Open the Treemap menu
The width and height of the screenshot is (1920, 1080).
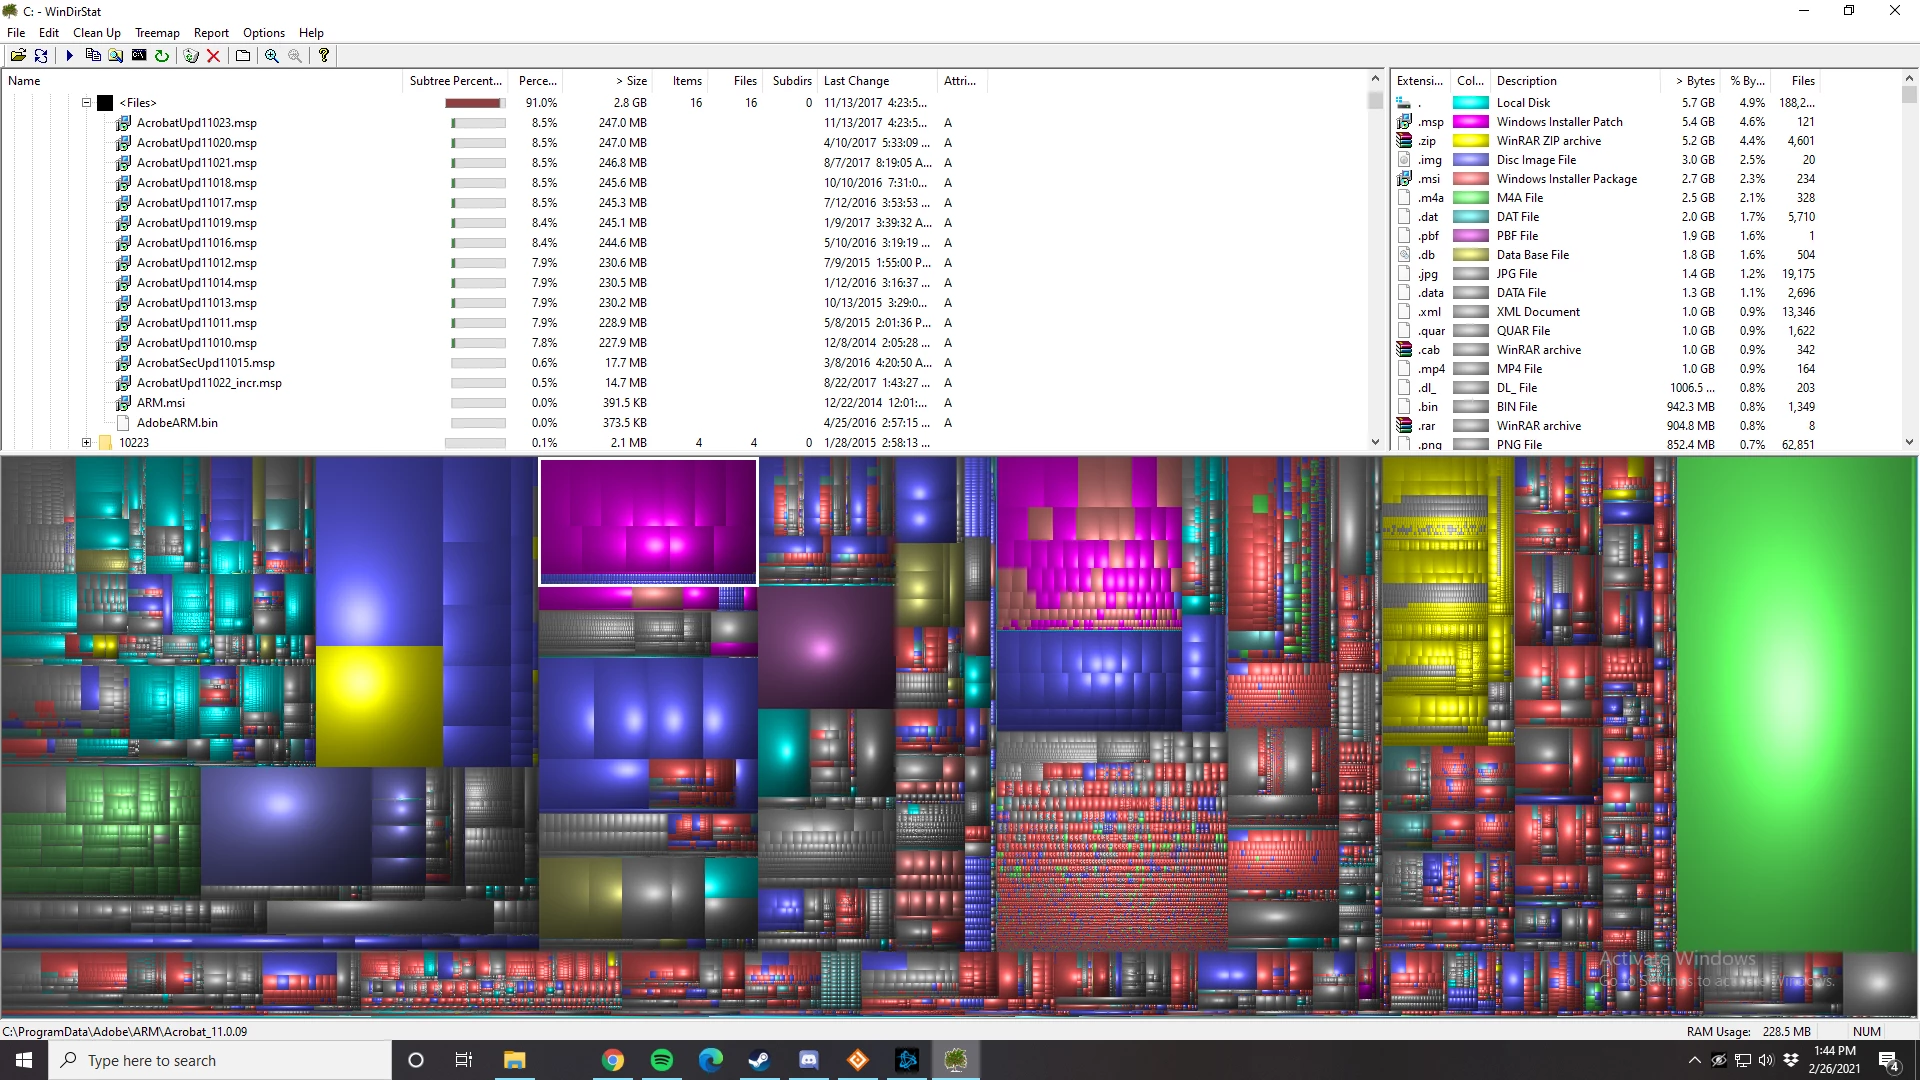[x=157, y=33]
